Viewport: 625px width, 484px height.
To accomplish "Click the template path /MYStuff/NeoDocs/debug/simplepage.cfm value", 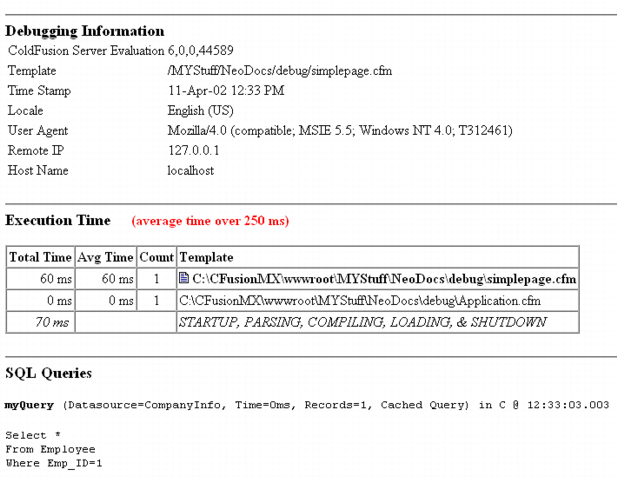I will [274, 71].
